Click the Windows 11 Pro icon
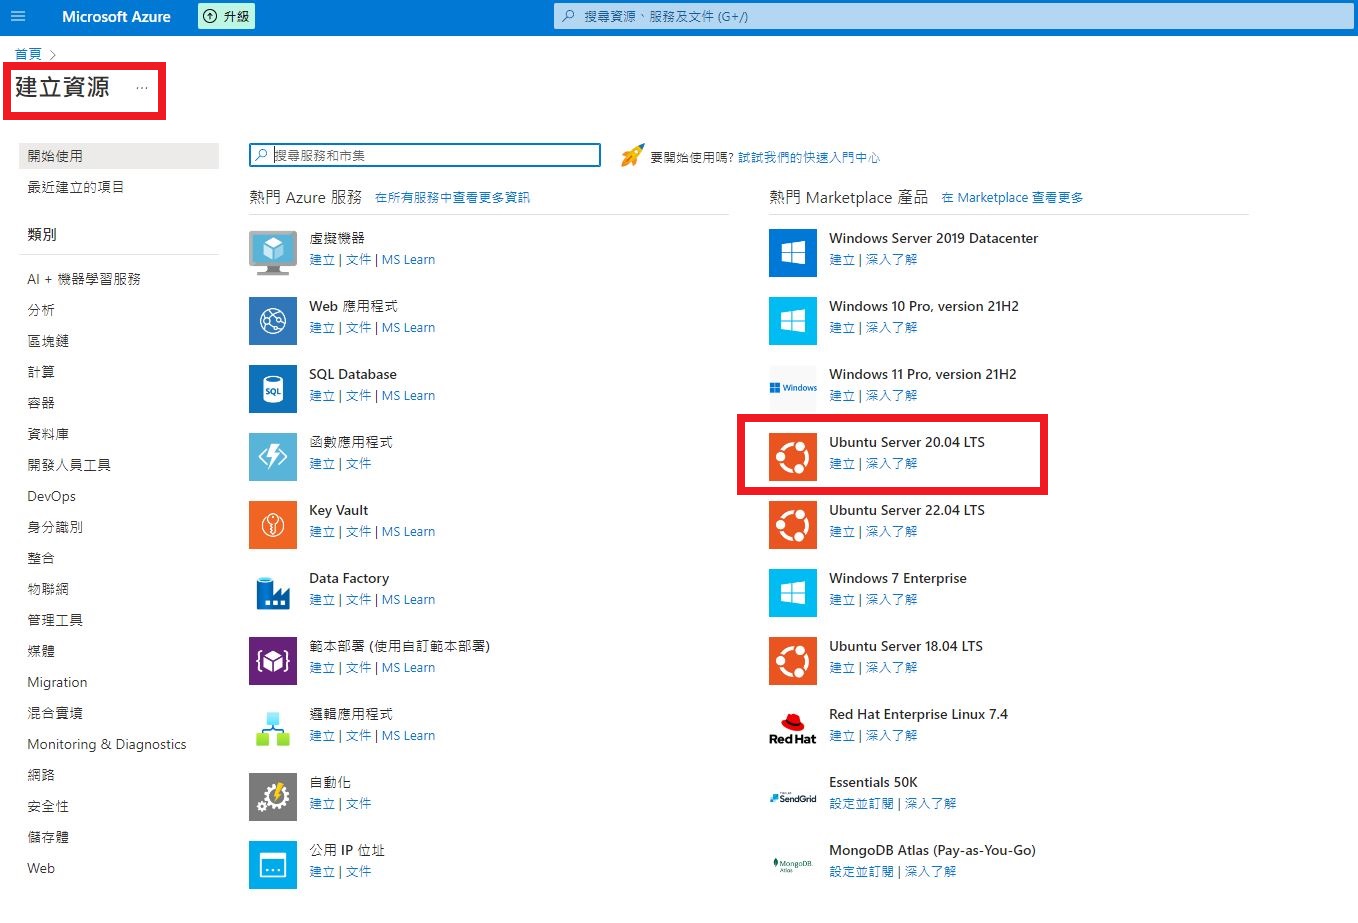Screen dimensions: 1358x923 point(793,388)
